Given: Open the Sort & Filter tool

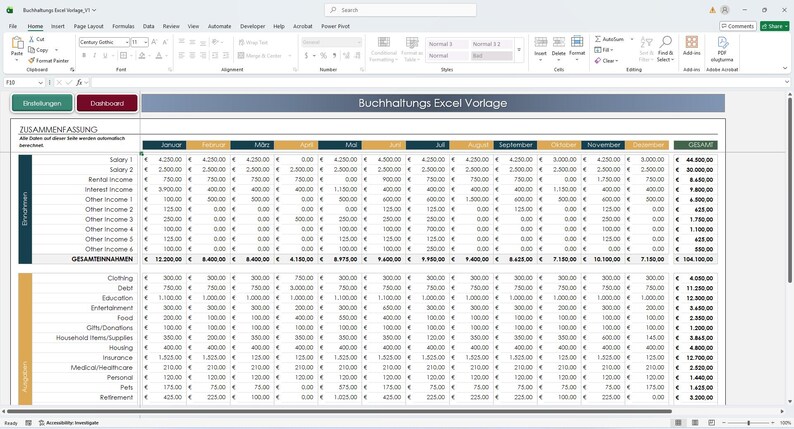Looking at the screenshot, I should click(646, 49).
